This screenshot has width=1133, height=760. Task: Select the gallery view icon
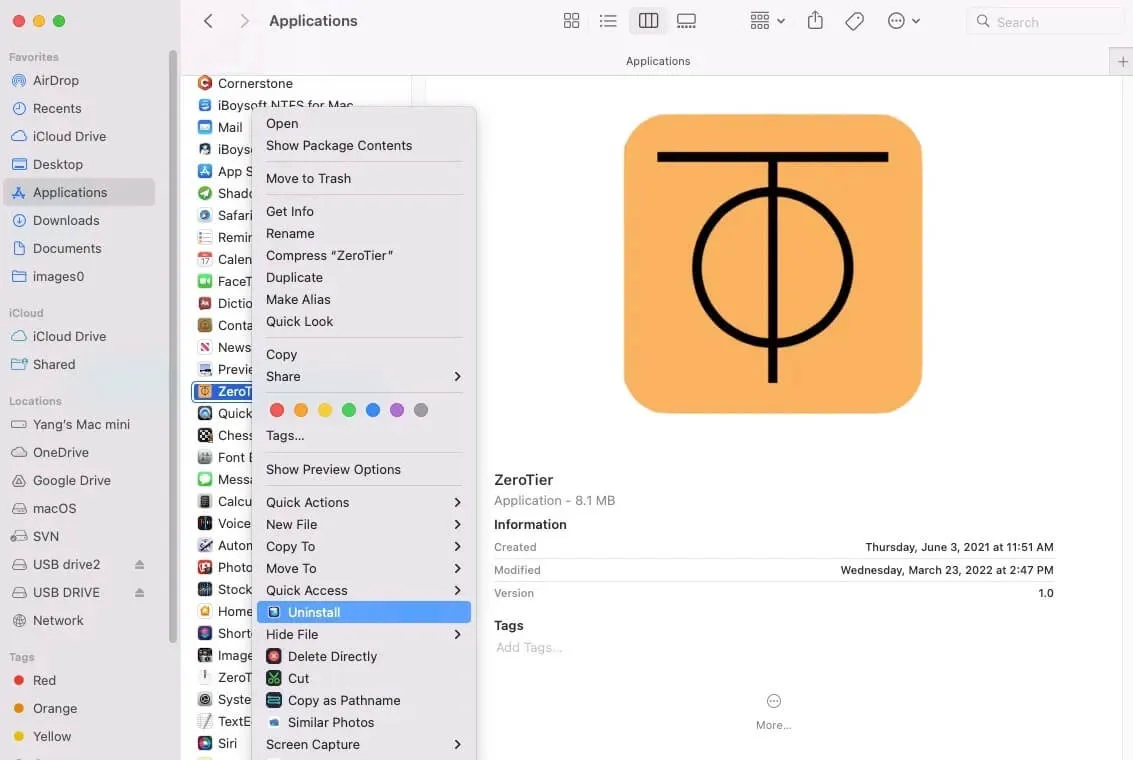pyautogui.click(x=686, y=20)
